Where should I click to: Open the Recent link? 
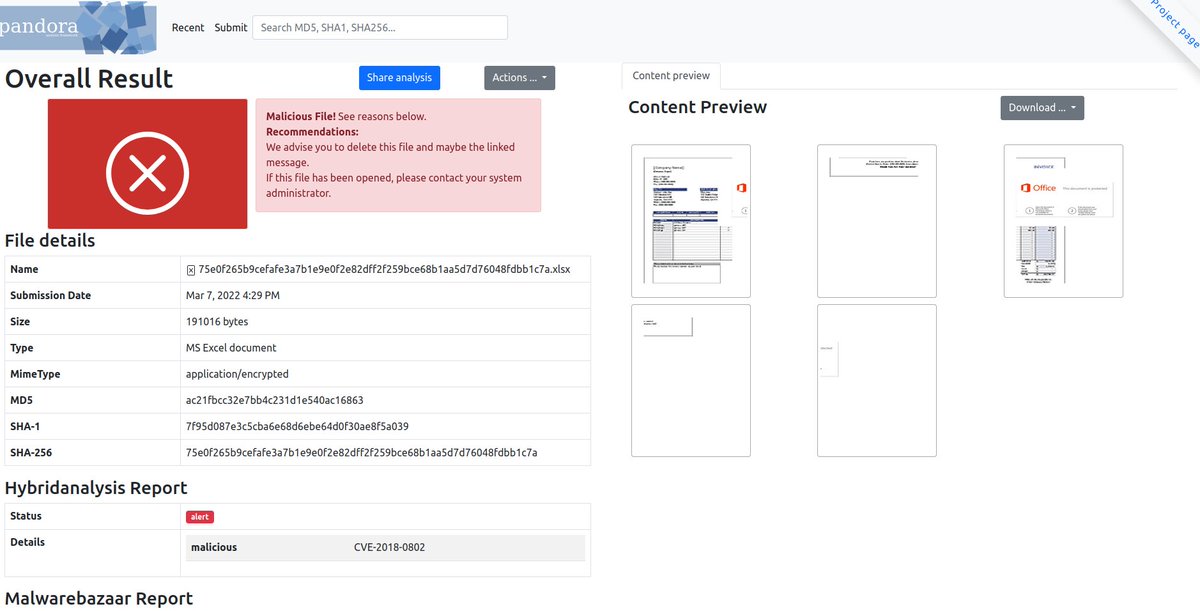click(188, 28)
